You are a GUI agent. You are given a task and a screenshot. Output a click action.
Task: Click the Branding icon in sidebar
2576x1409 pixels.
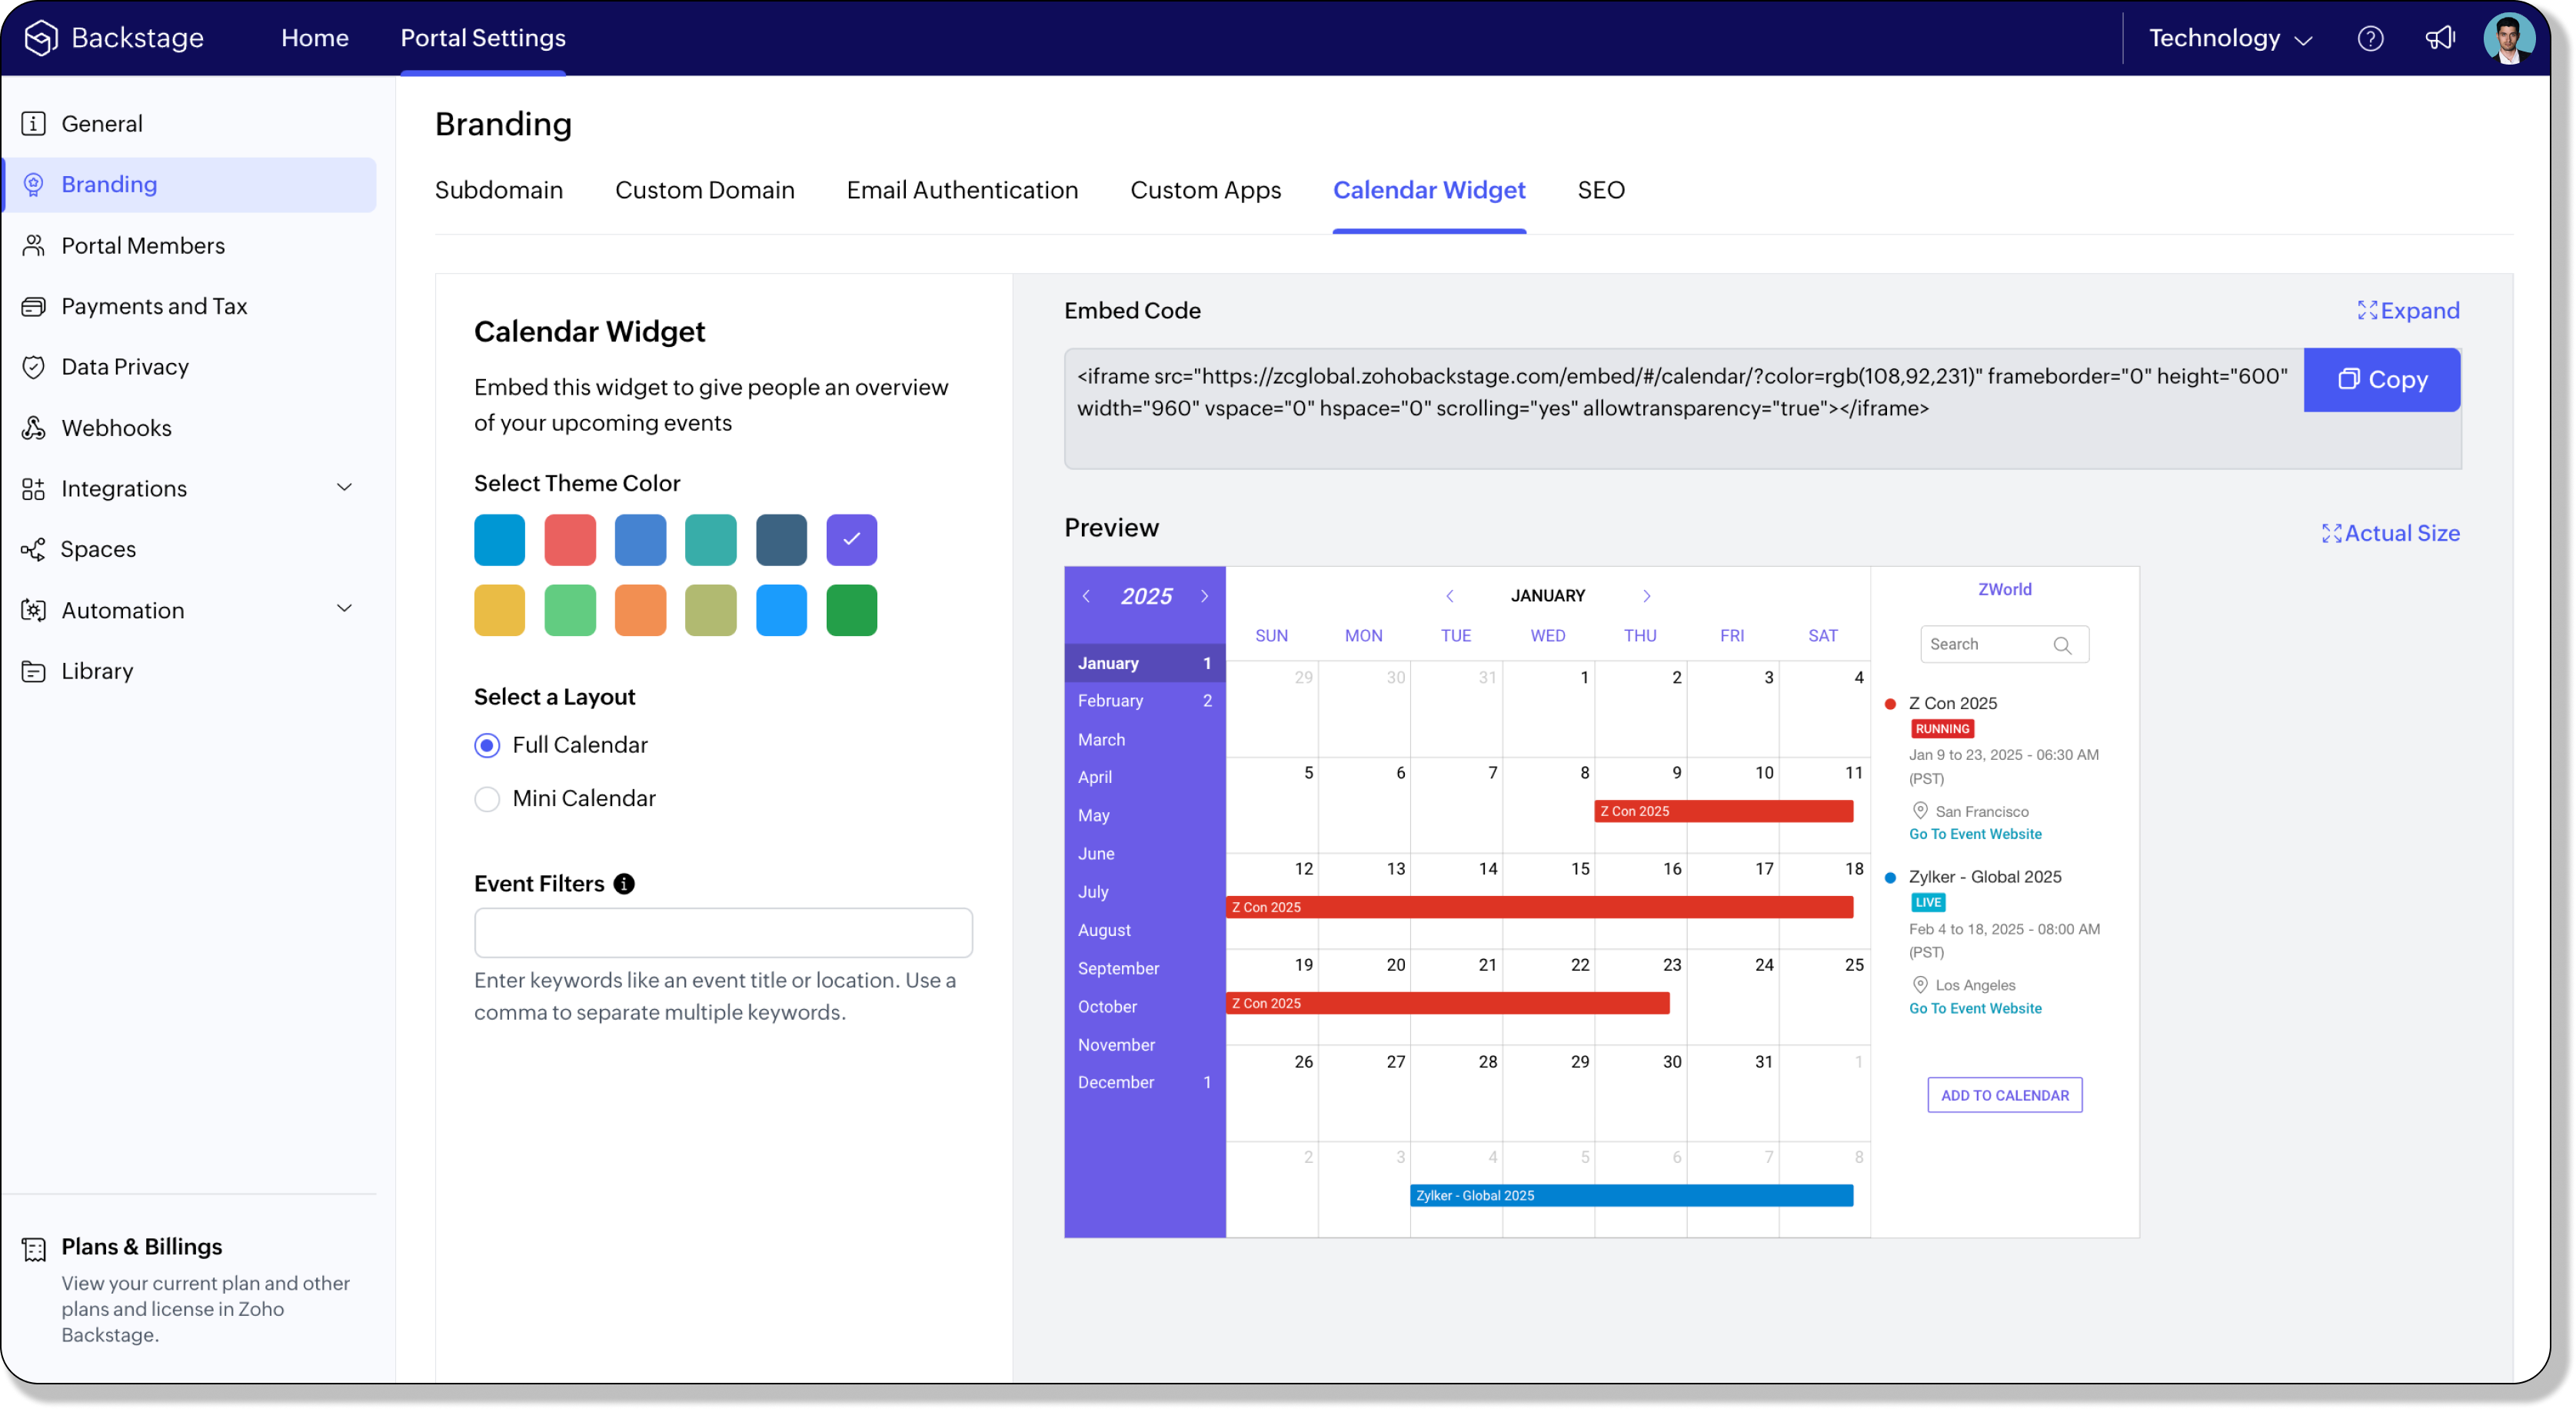click(x=33, y=184)
